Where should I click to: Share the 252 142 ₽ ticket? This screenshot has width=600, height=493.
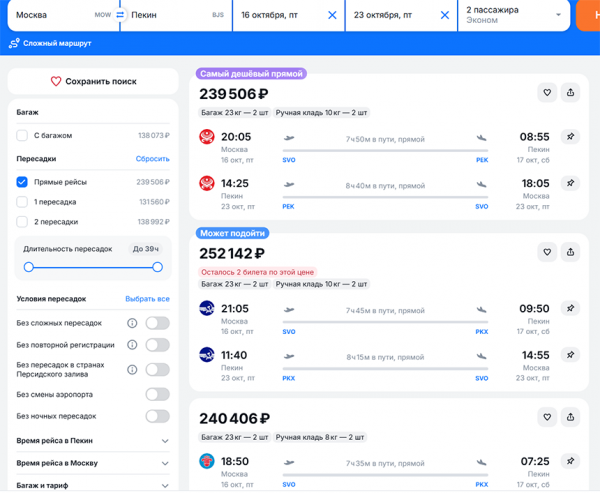click(570, 252)
